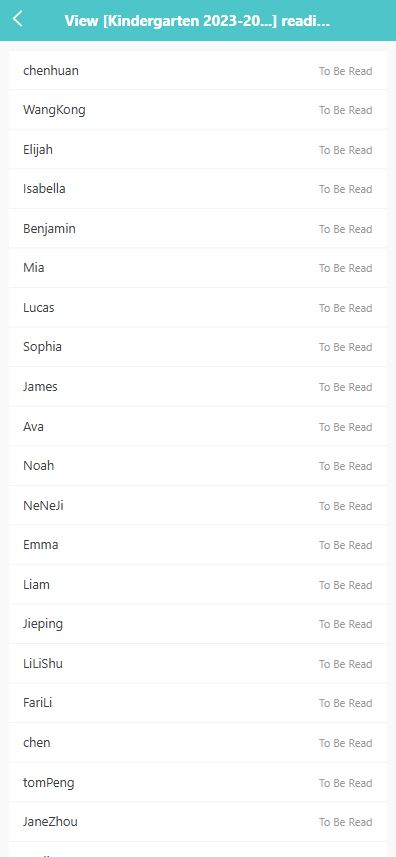
Task: Open the chenhuan list row
Action: pyautogui.click(x=198, y=71)
